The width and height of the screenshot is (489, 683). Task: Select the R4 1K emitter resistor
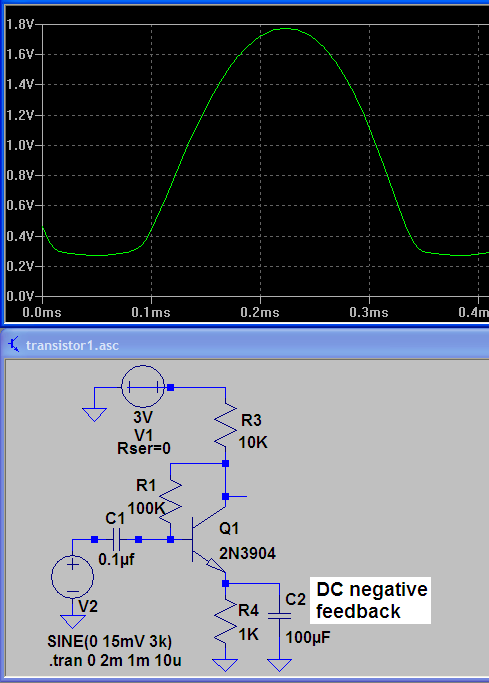(x=226, y=622)
